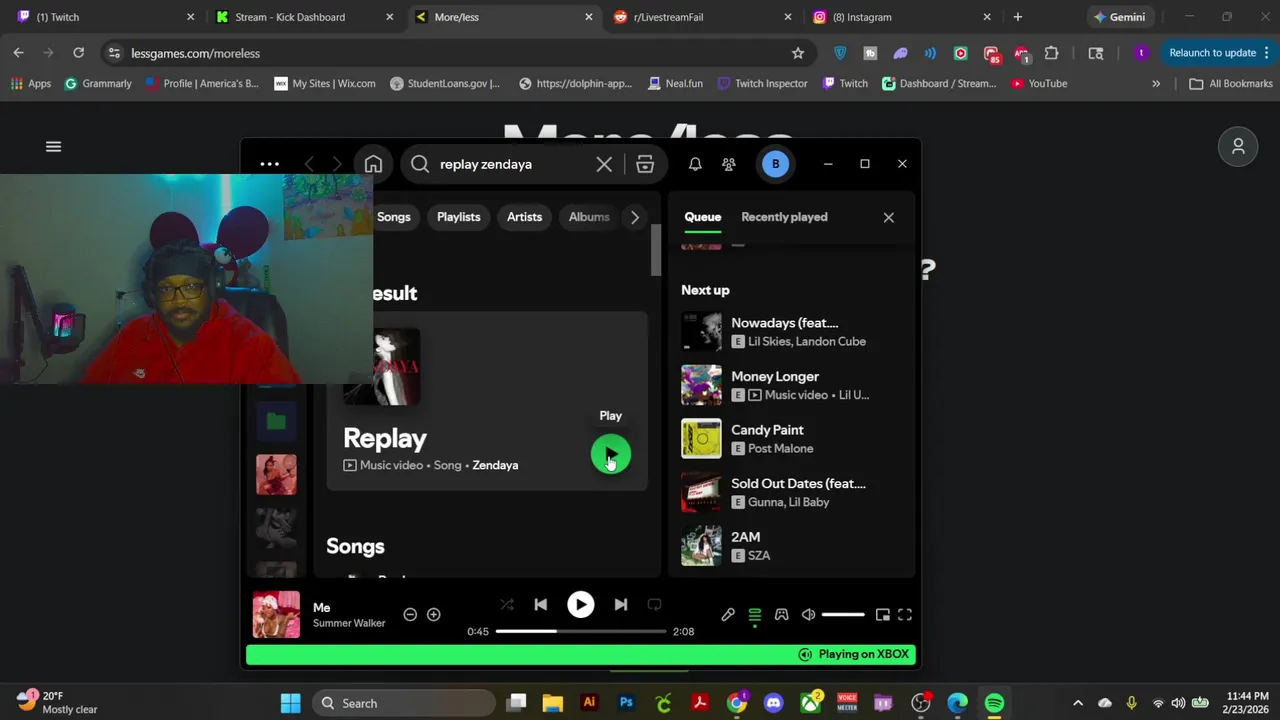Filter results by Artists
This screenshot has height=720, width=1280.
pos(524,217)
